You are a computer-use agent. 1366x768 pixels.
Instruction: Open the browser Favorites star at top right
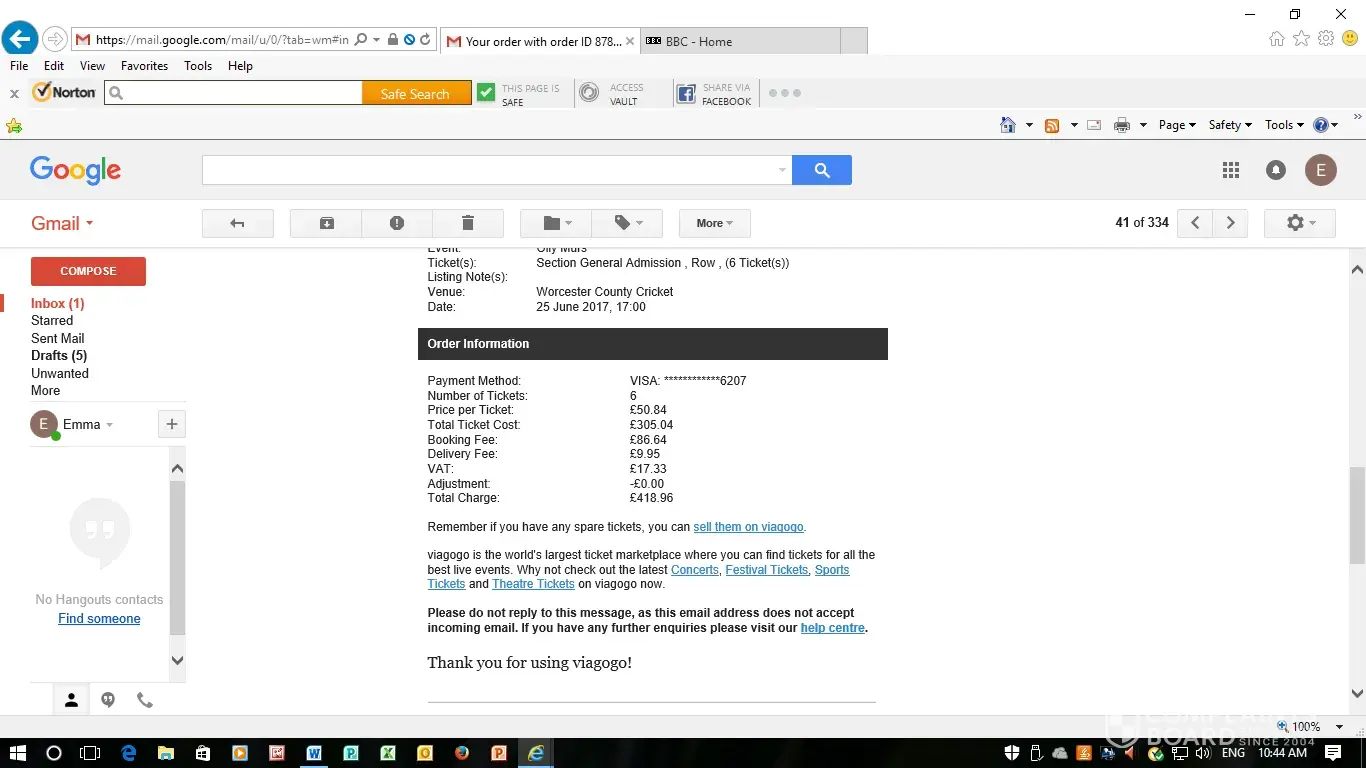click(x=1301, y=39)
